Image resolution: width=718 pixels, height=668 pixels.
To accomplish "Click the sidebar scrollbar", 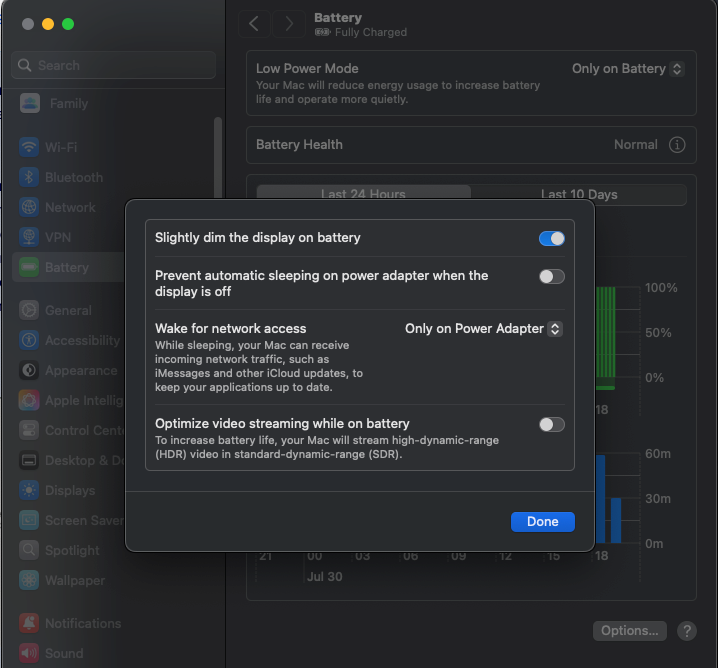I will 218,158.
